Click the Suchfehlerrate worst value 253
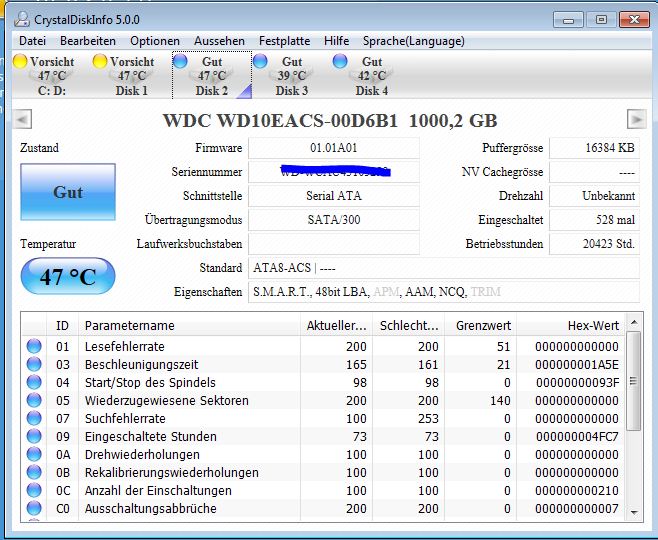Image resolution: width=658 pixels, height=540 pixels. click(x=428, y=419)
